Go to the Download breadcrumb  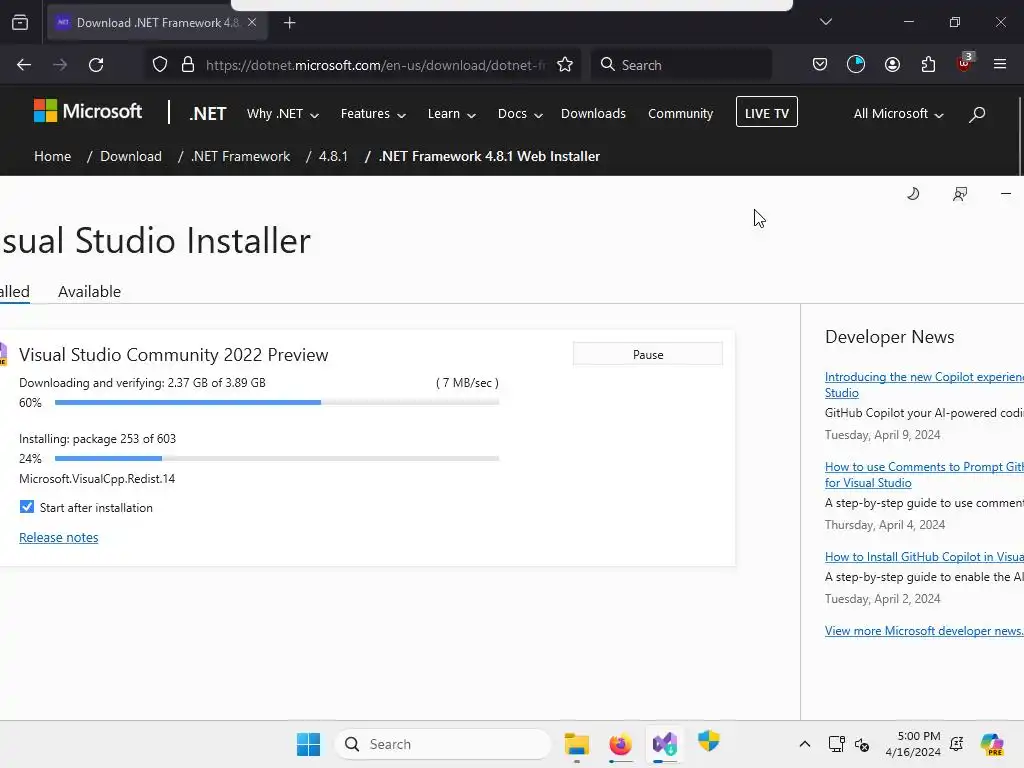131,156
